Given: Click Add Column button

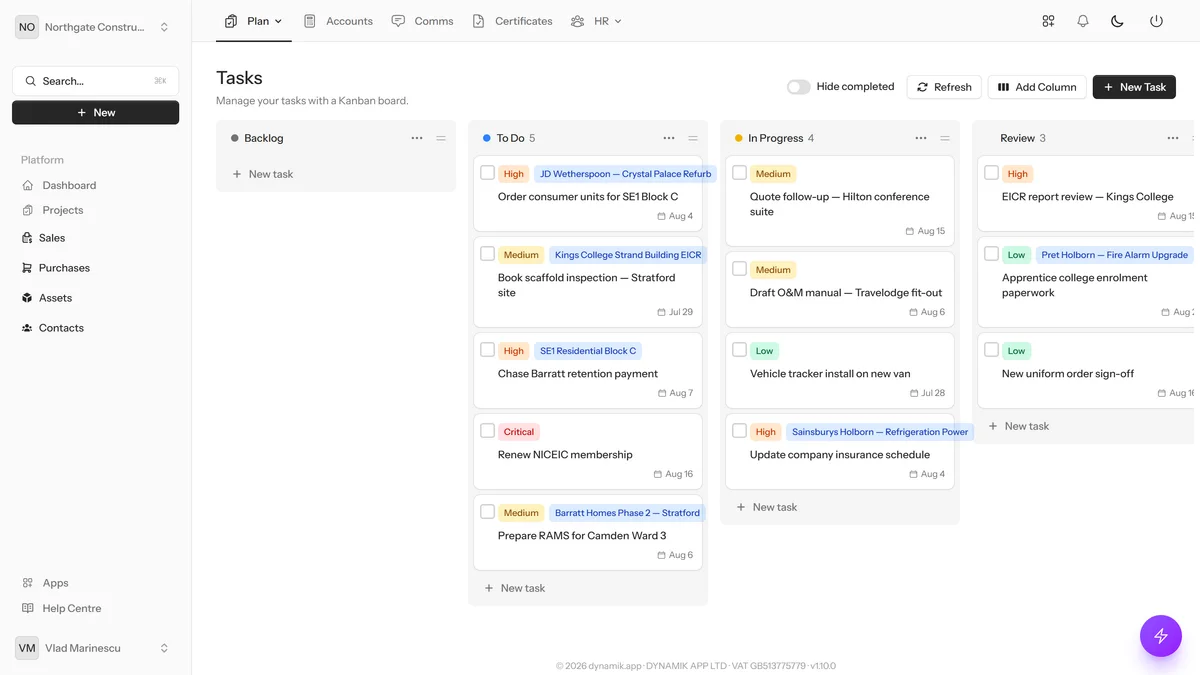Looking at the screenshot, I should click(x=1037, y=87).
